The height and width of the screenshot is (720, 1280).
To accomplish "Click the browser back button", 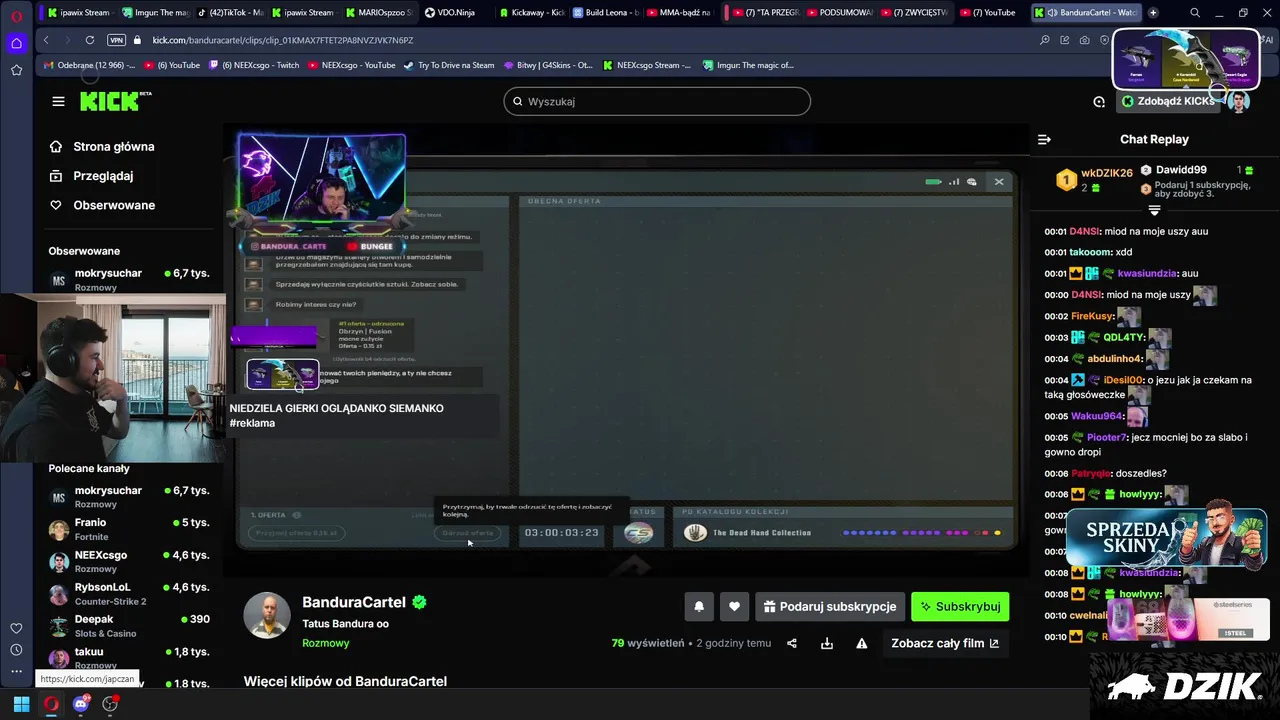I will (46, 40).
